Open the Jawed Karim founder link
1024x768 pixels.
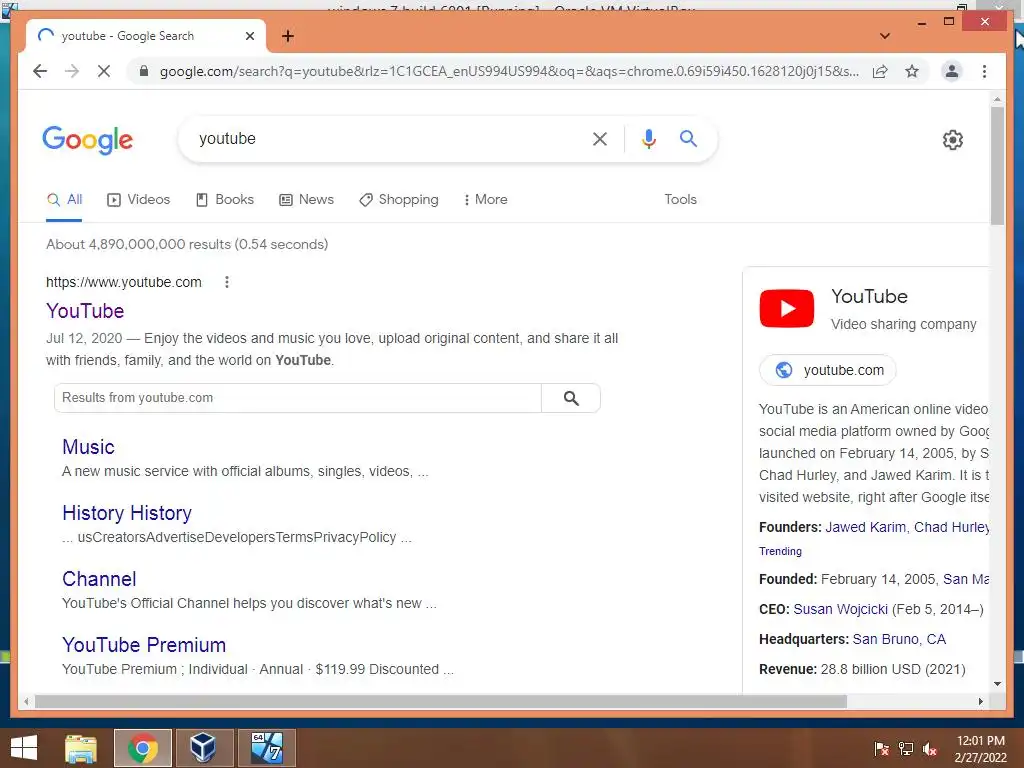(x=865, y=528)
